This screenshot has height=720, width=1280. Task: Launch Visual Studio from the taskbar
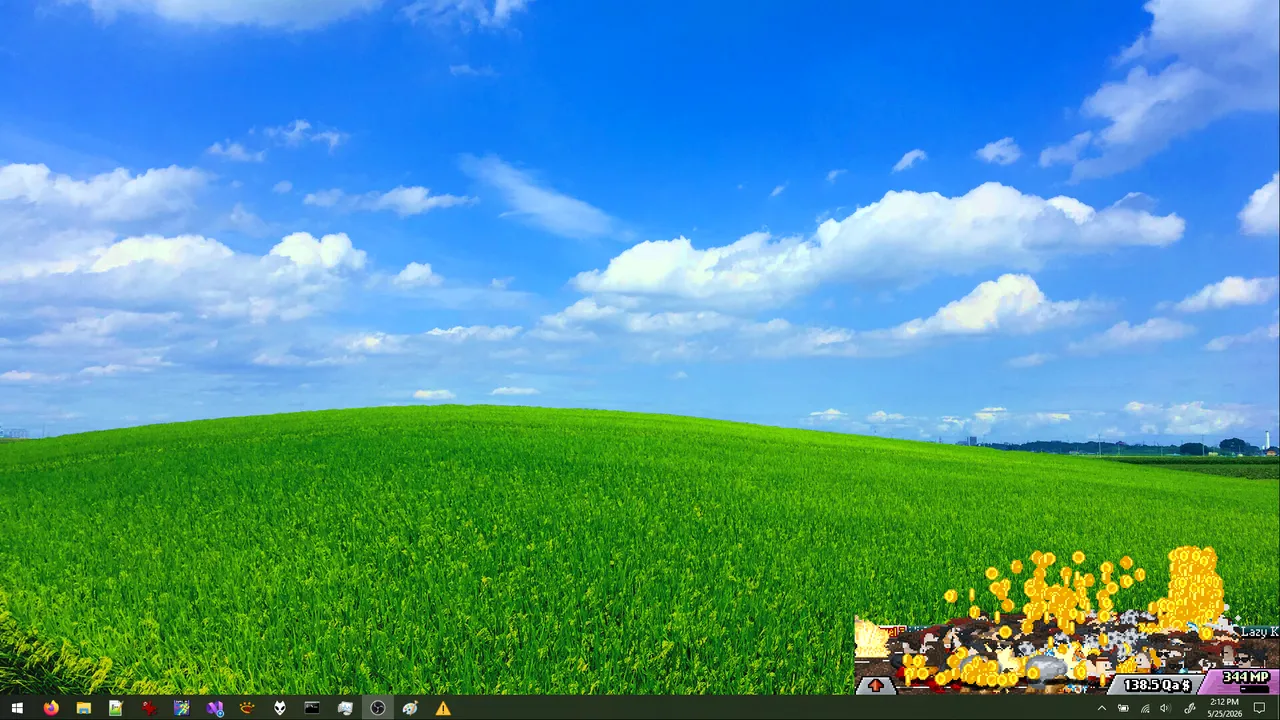point(214,708)
